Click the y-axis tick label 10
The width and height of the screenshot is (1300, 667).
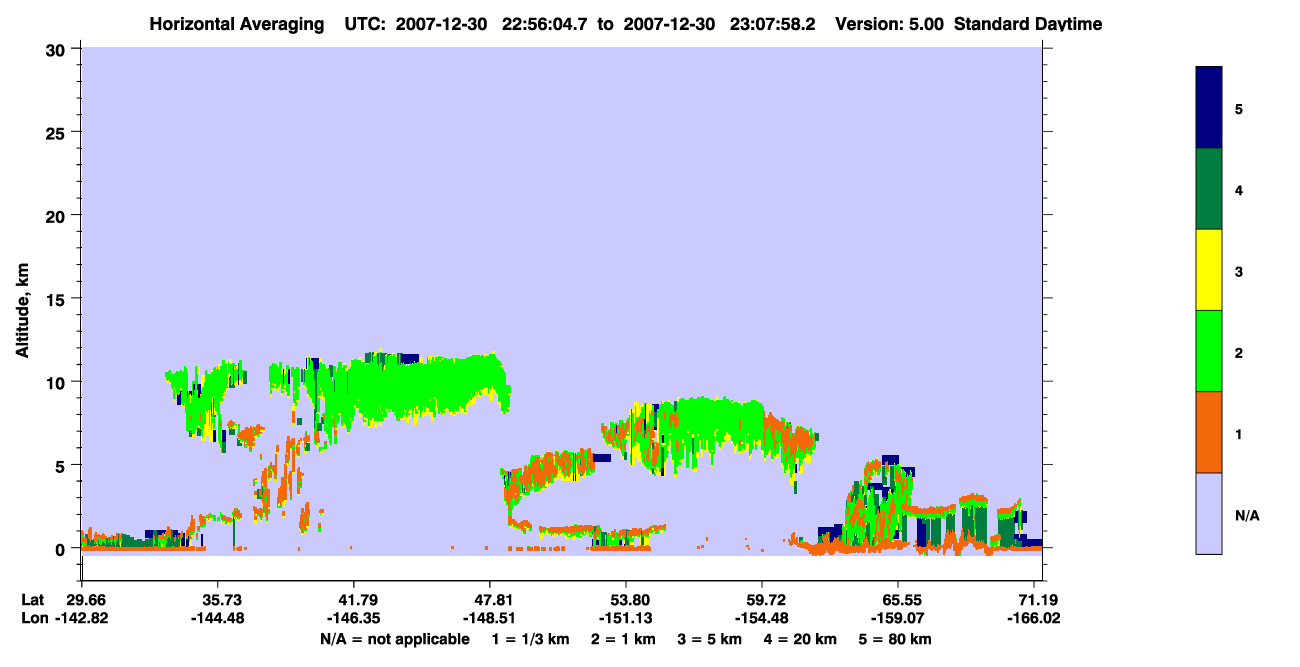pos(58,382)
